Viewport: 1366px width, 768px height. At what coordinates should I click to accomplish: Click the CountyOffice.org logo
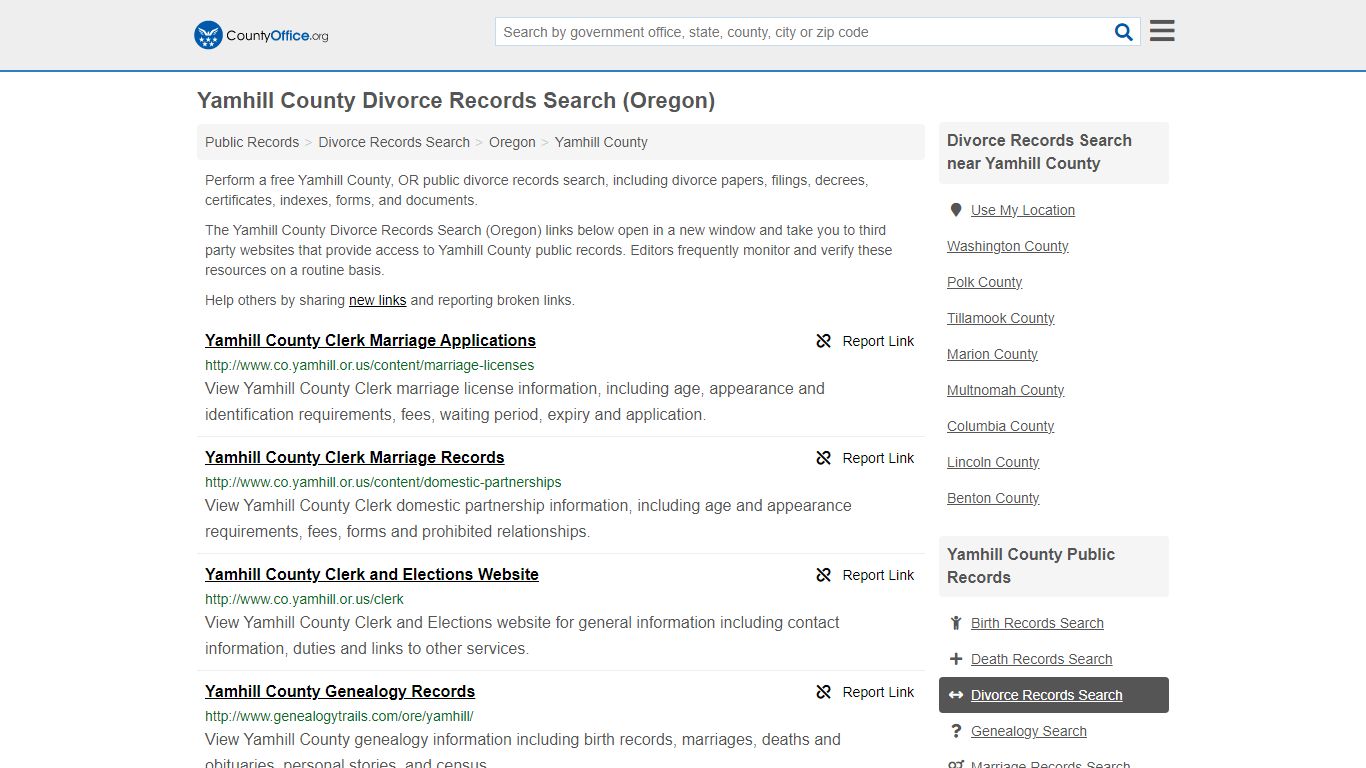click(x=261, y=35)
